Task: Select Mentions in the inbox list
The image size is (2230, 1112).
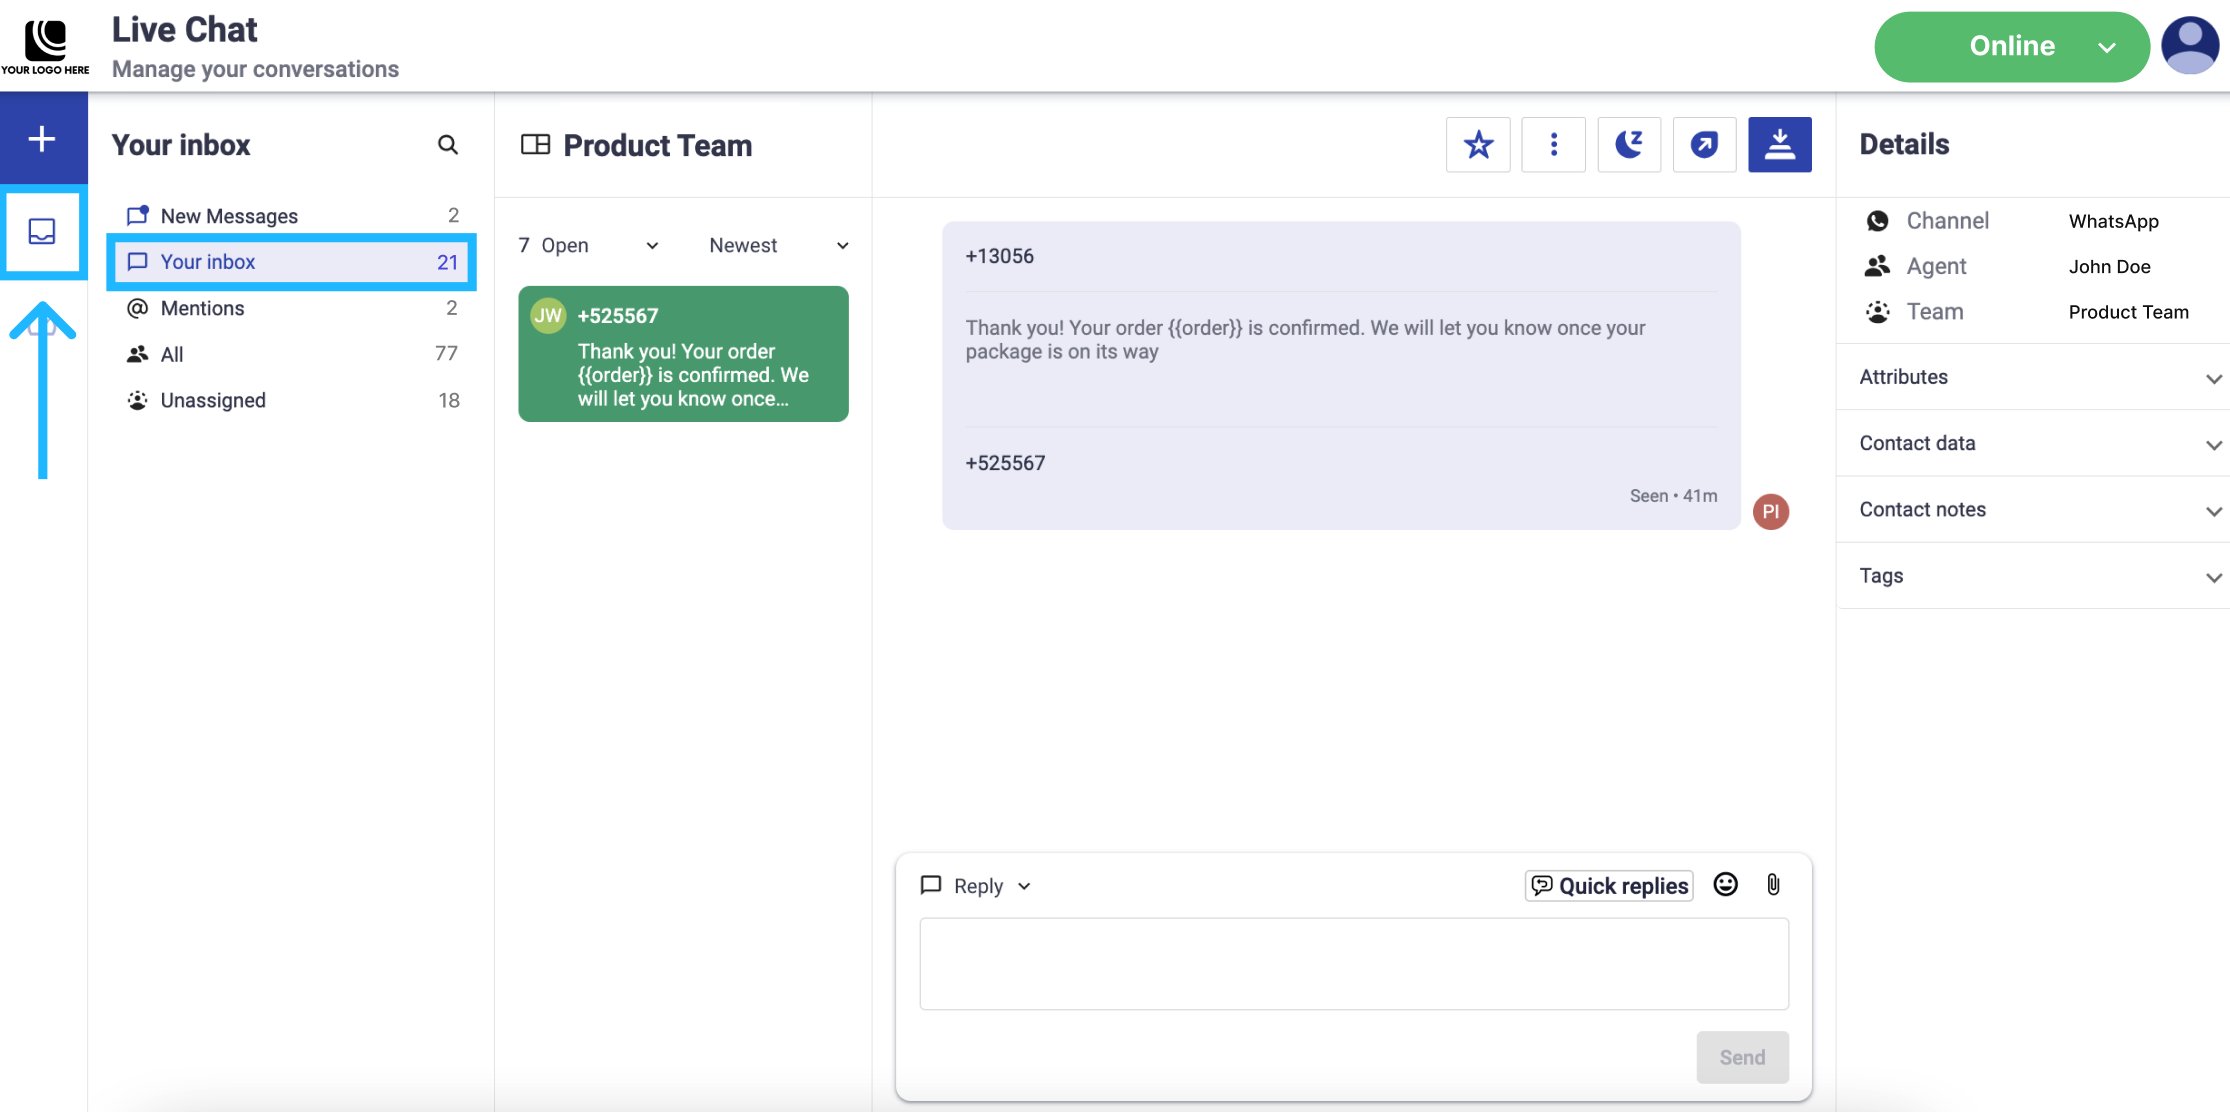Action: tap(203, 308)
